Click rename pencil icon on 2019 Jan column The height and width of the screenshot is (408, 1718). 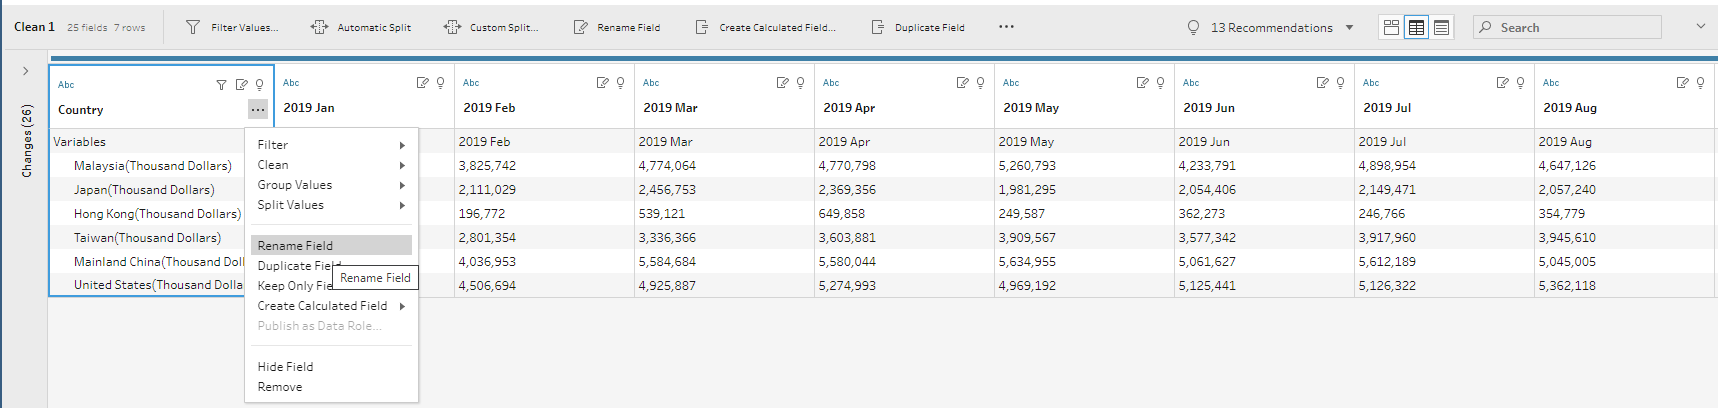(x=422, y=83)
